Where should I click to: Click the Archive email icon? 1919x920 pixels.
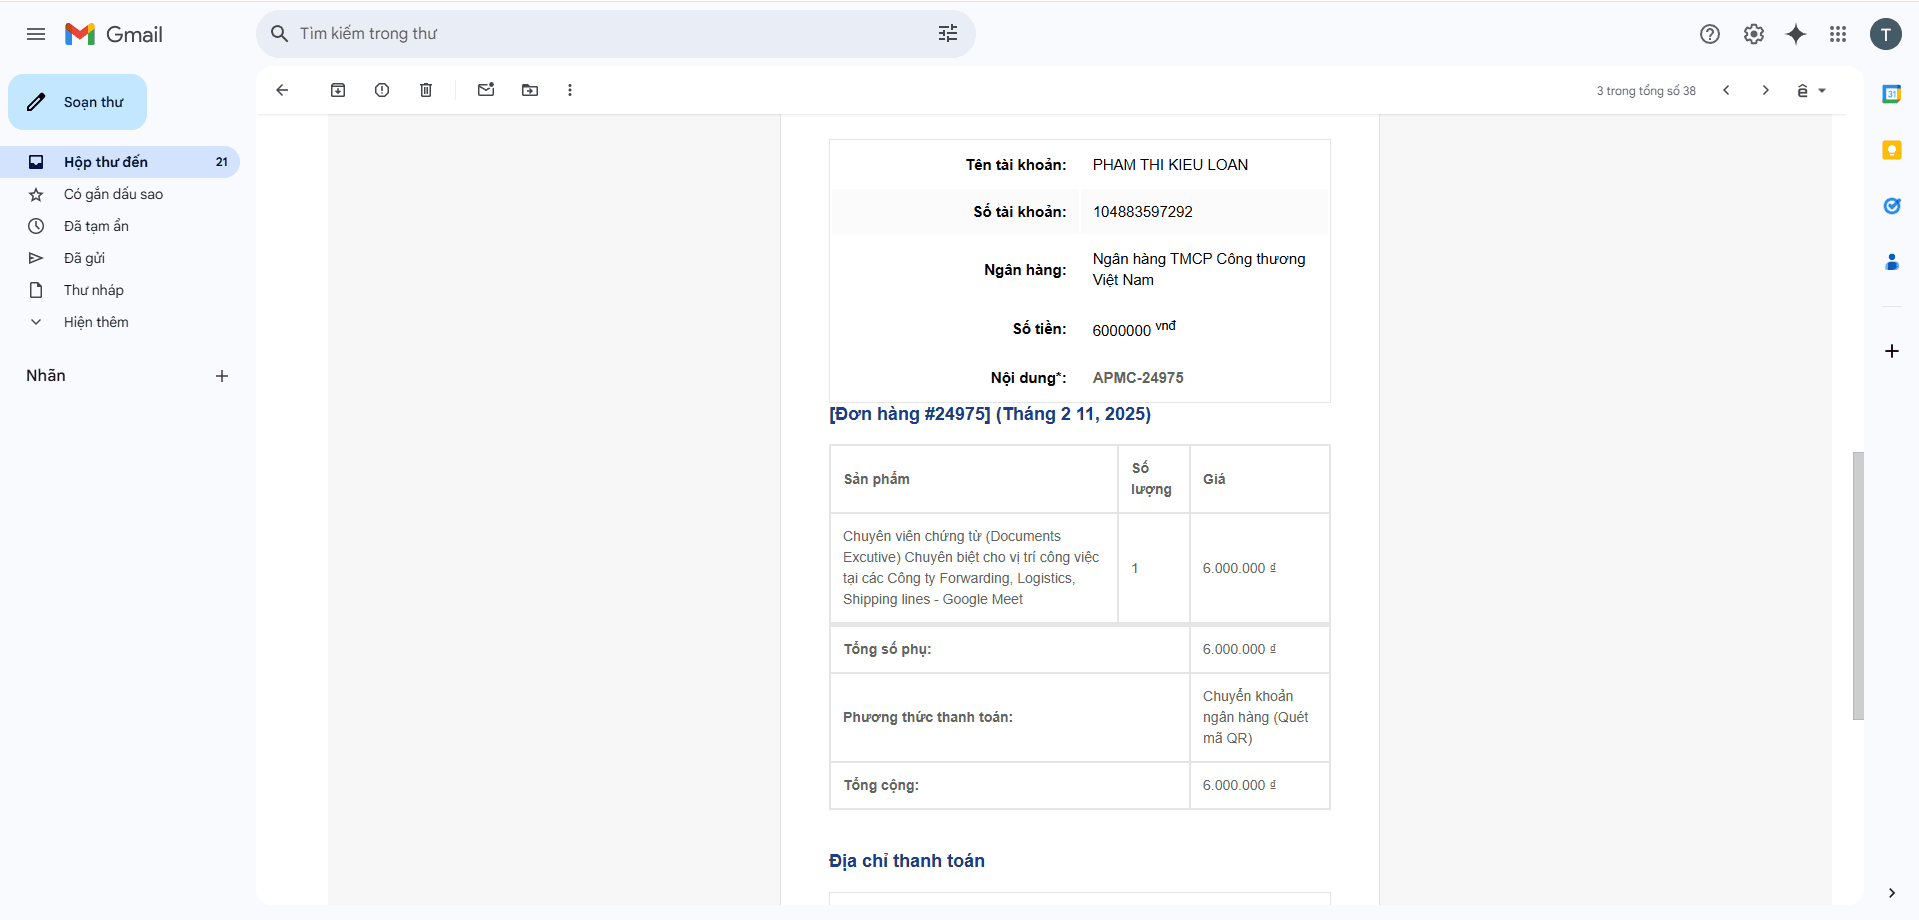coord(338,90)
